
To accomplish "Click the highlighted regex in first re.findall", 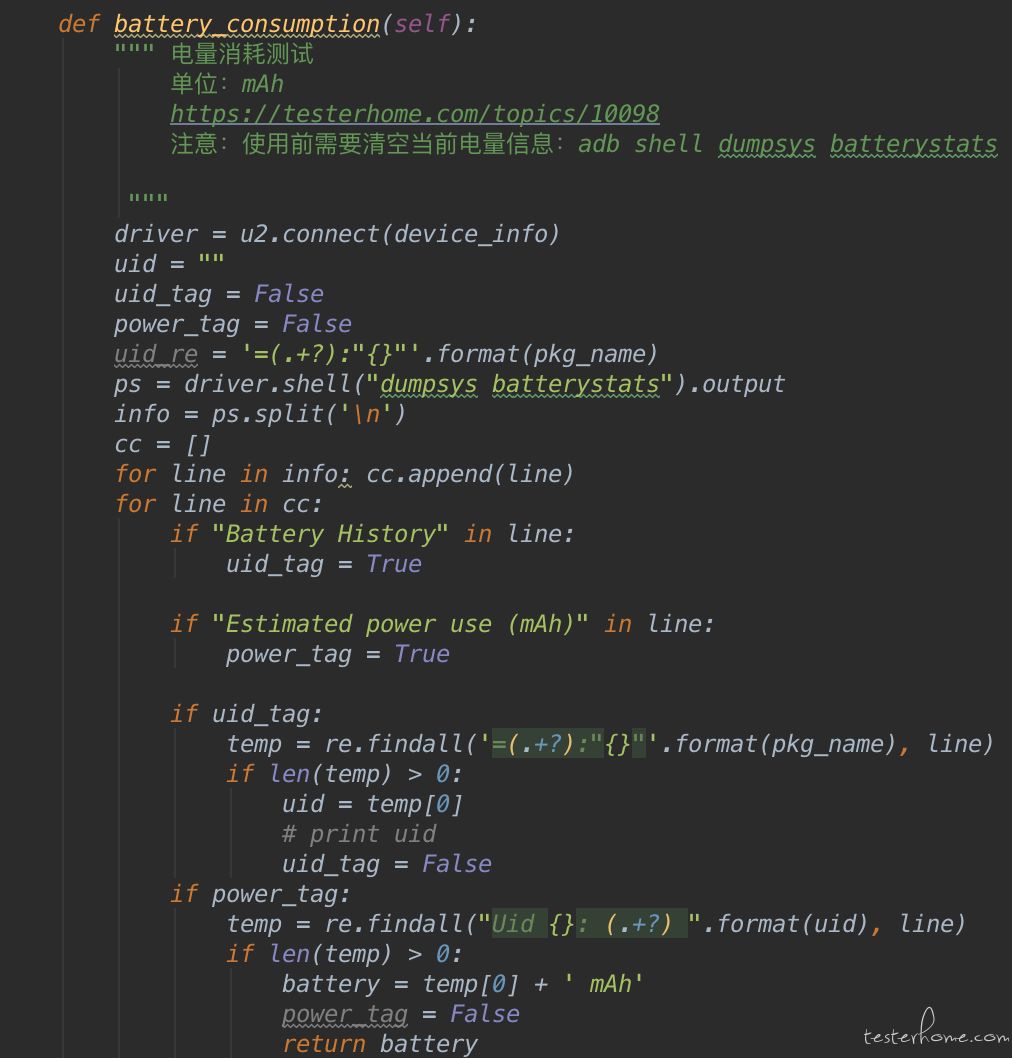I will (569, 744).
